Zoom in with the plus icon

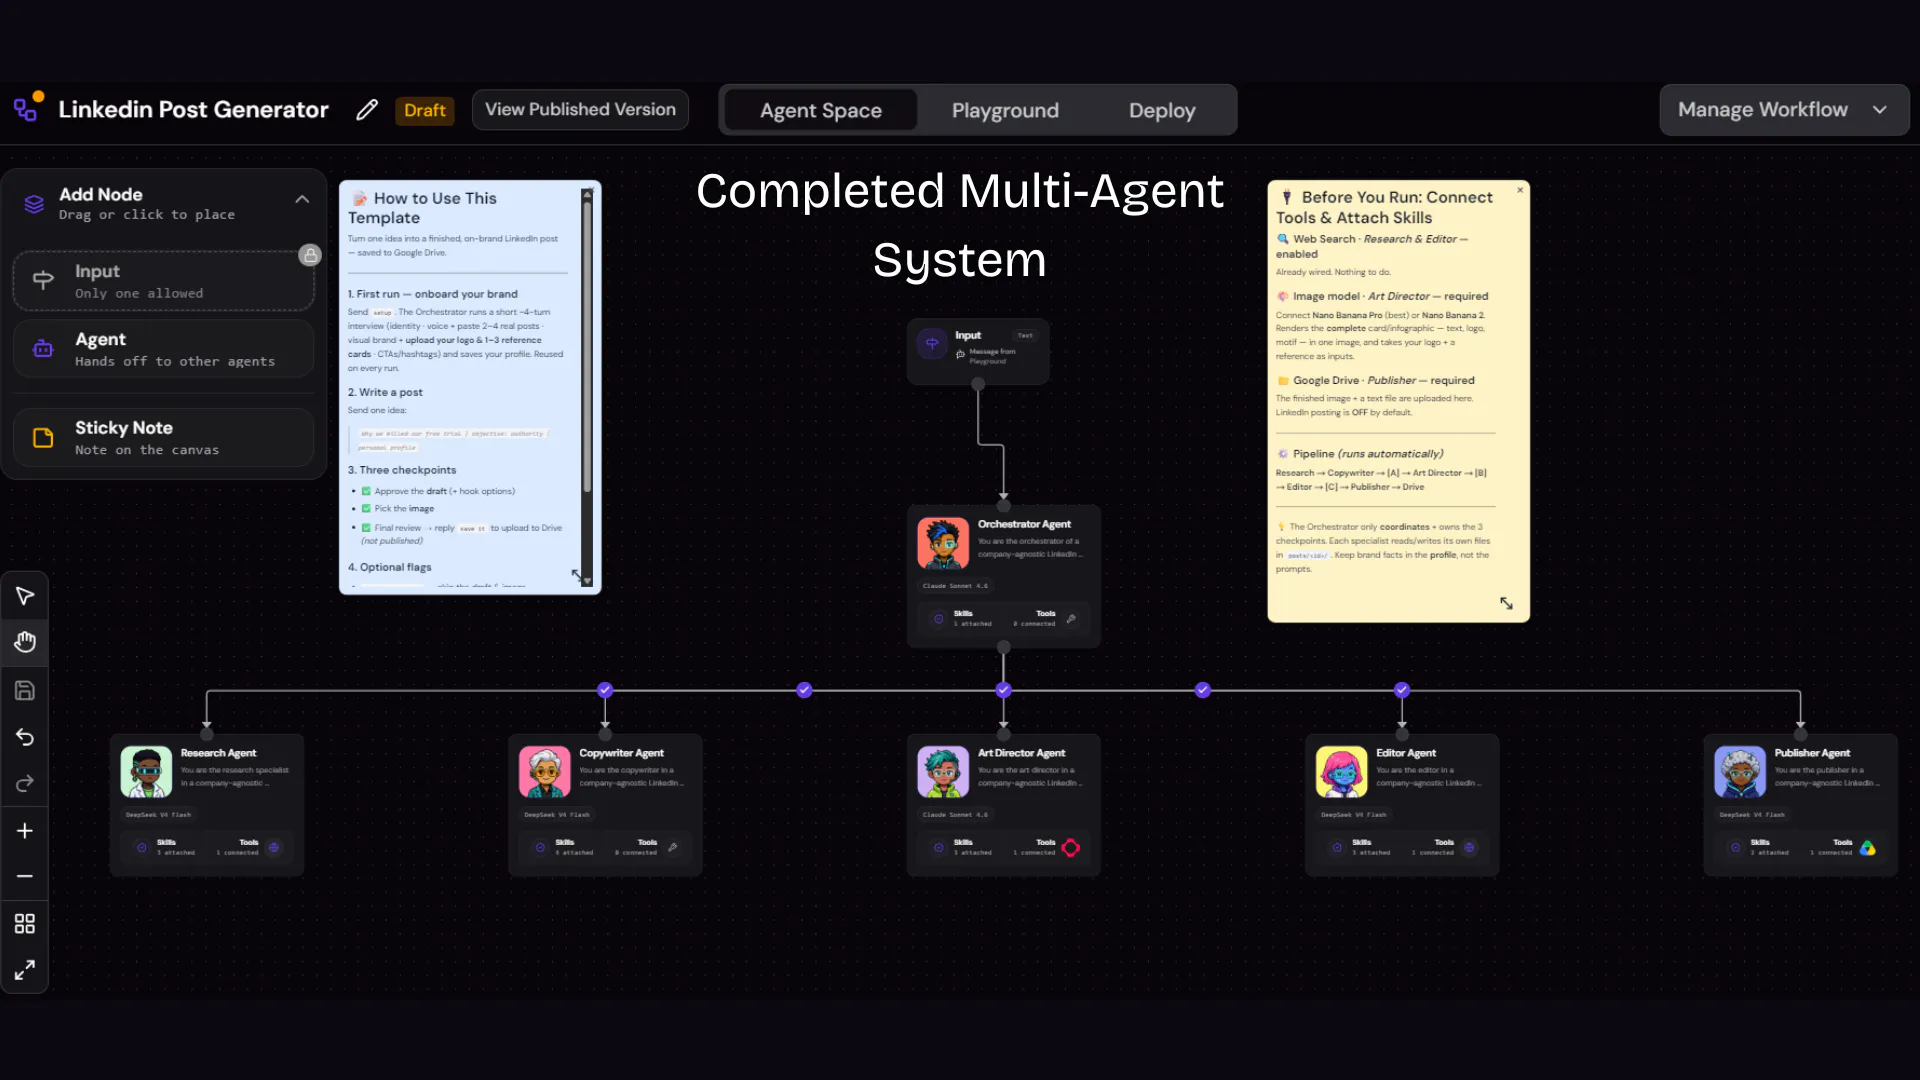pos(25,831)
